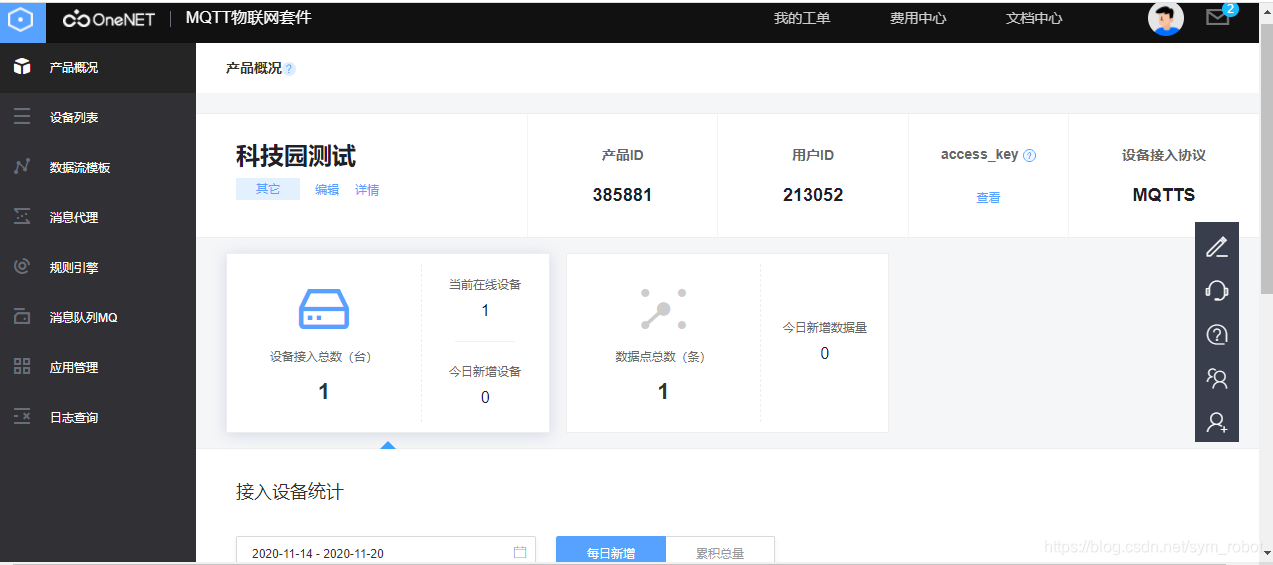The width and height of the screenshot is (1273, 565).
Task: Switch to the 累积总量 tab
Action: tap(720, 551)
